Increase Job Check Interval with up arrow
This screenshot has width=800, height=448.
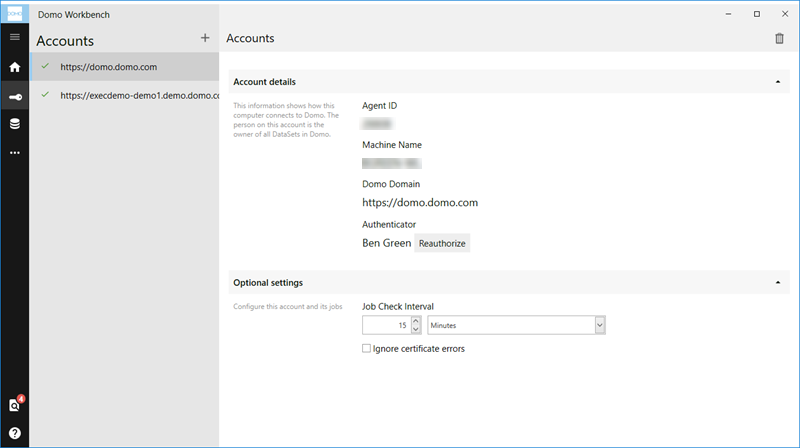point(416,321)
